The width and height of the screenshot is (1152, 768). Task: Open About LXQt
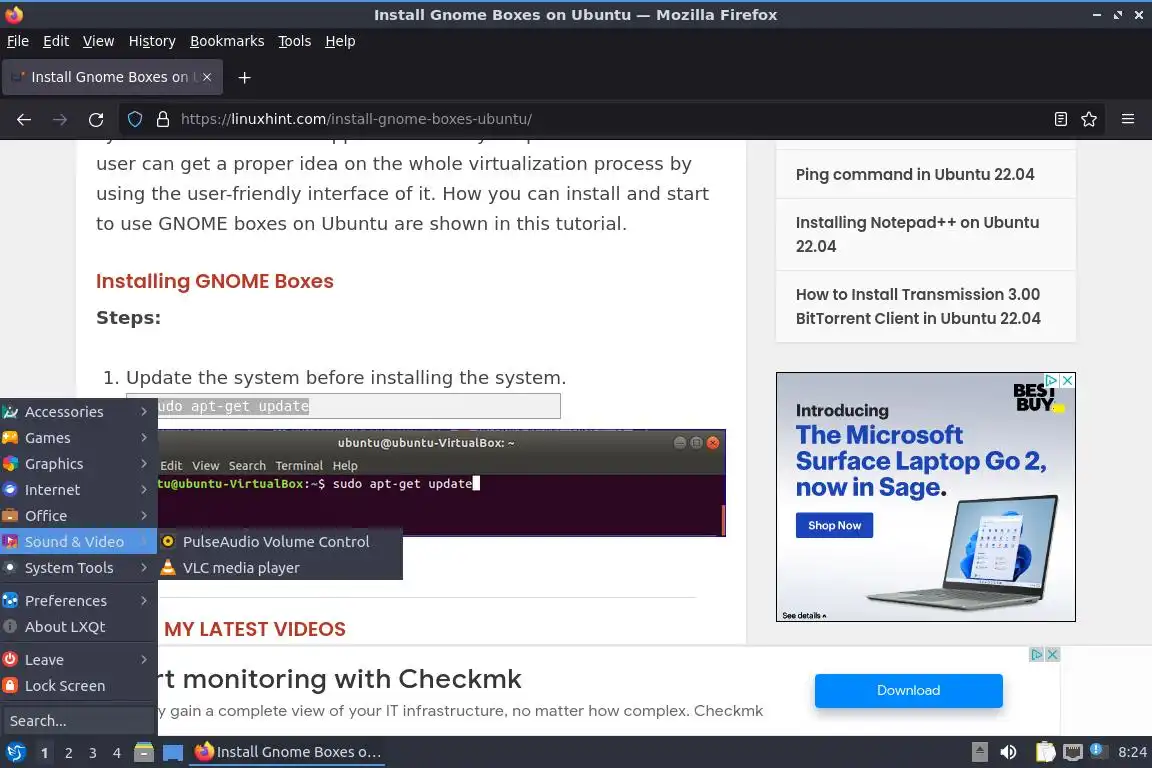[x=79, y=627]
